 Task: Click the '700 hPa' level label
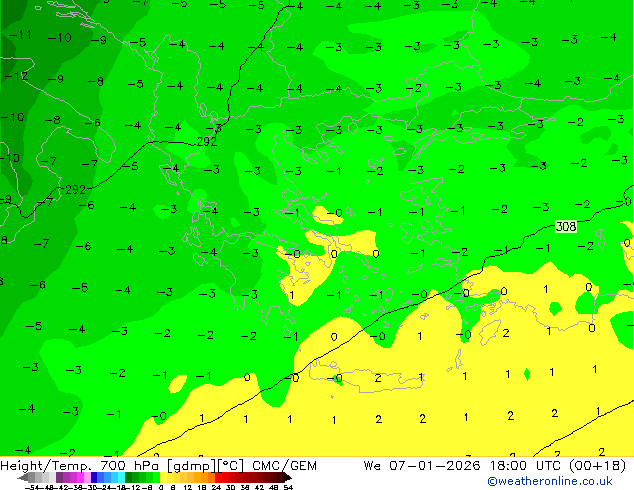coord(130,466)
